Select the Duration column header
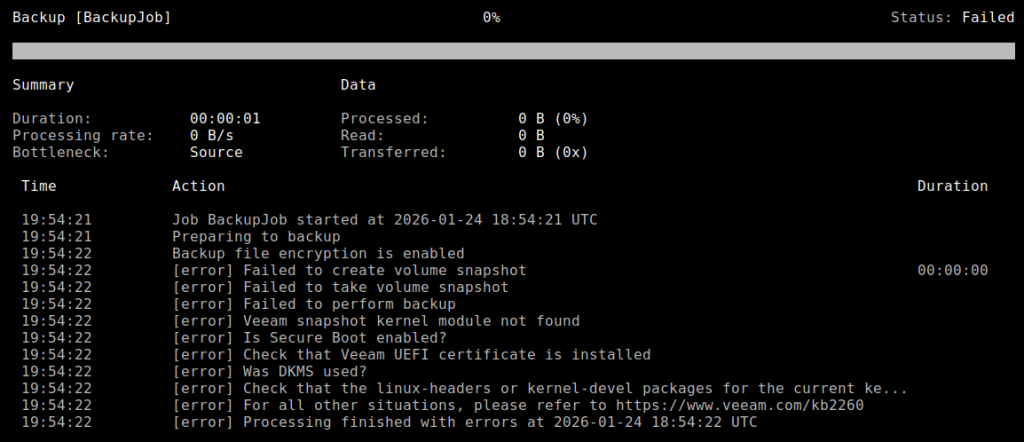This screenshot has width=1024, height=442. click(x=952, y=186)
